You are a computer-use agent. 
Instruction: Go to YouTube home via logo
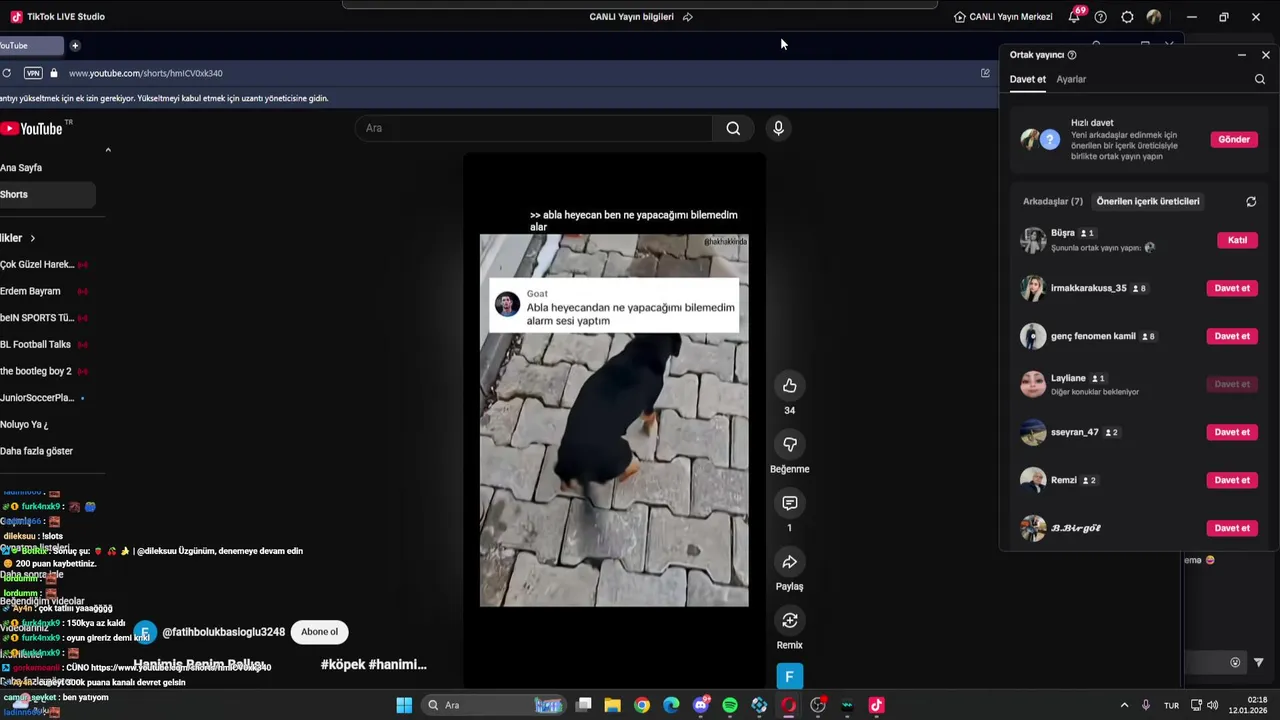click(33, 128)
